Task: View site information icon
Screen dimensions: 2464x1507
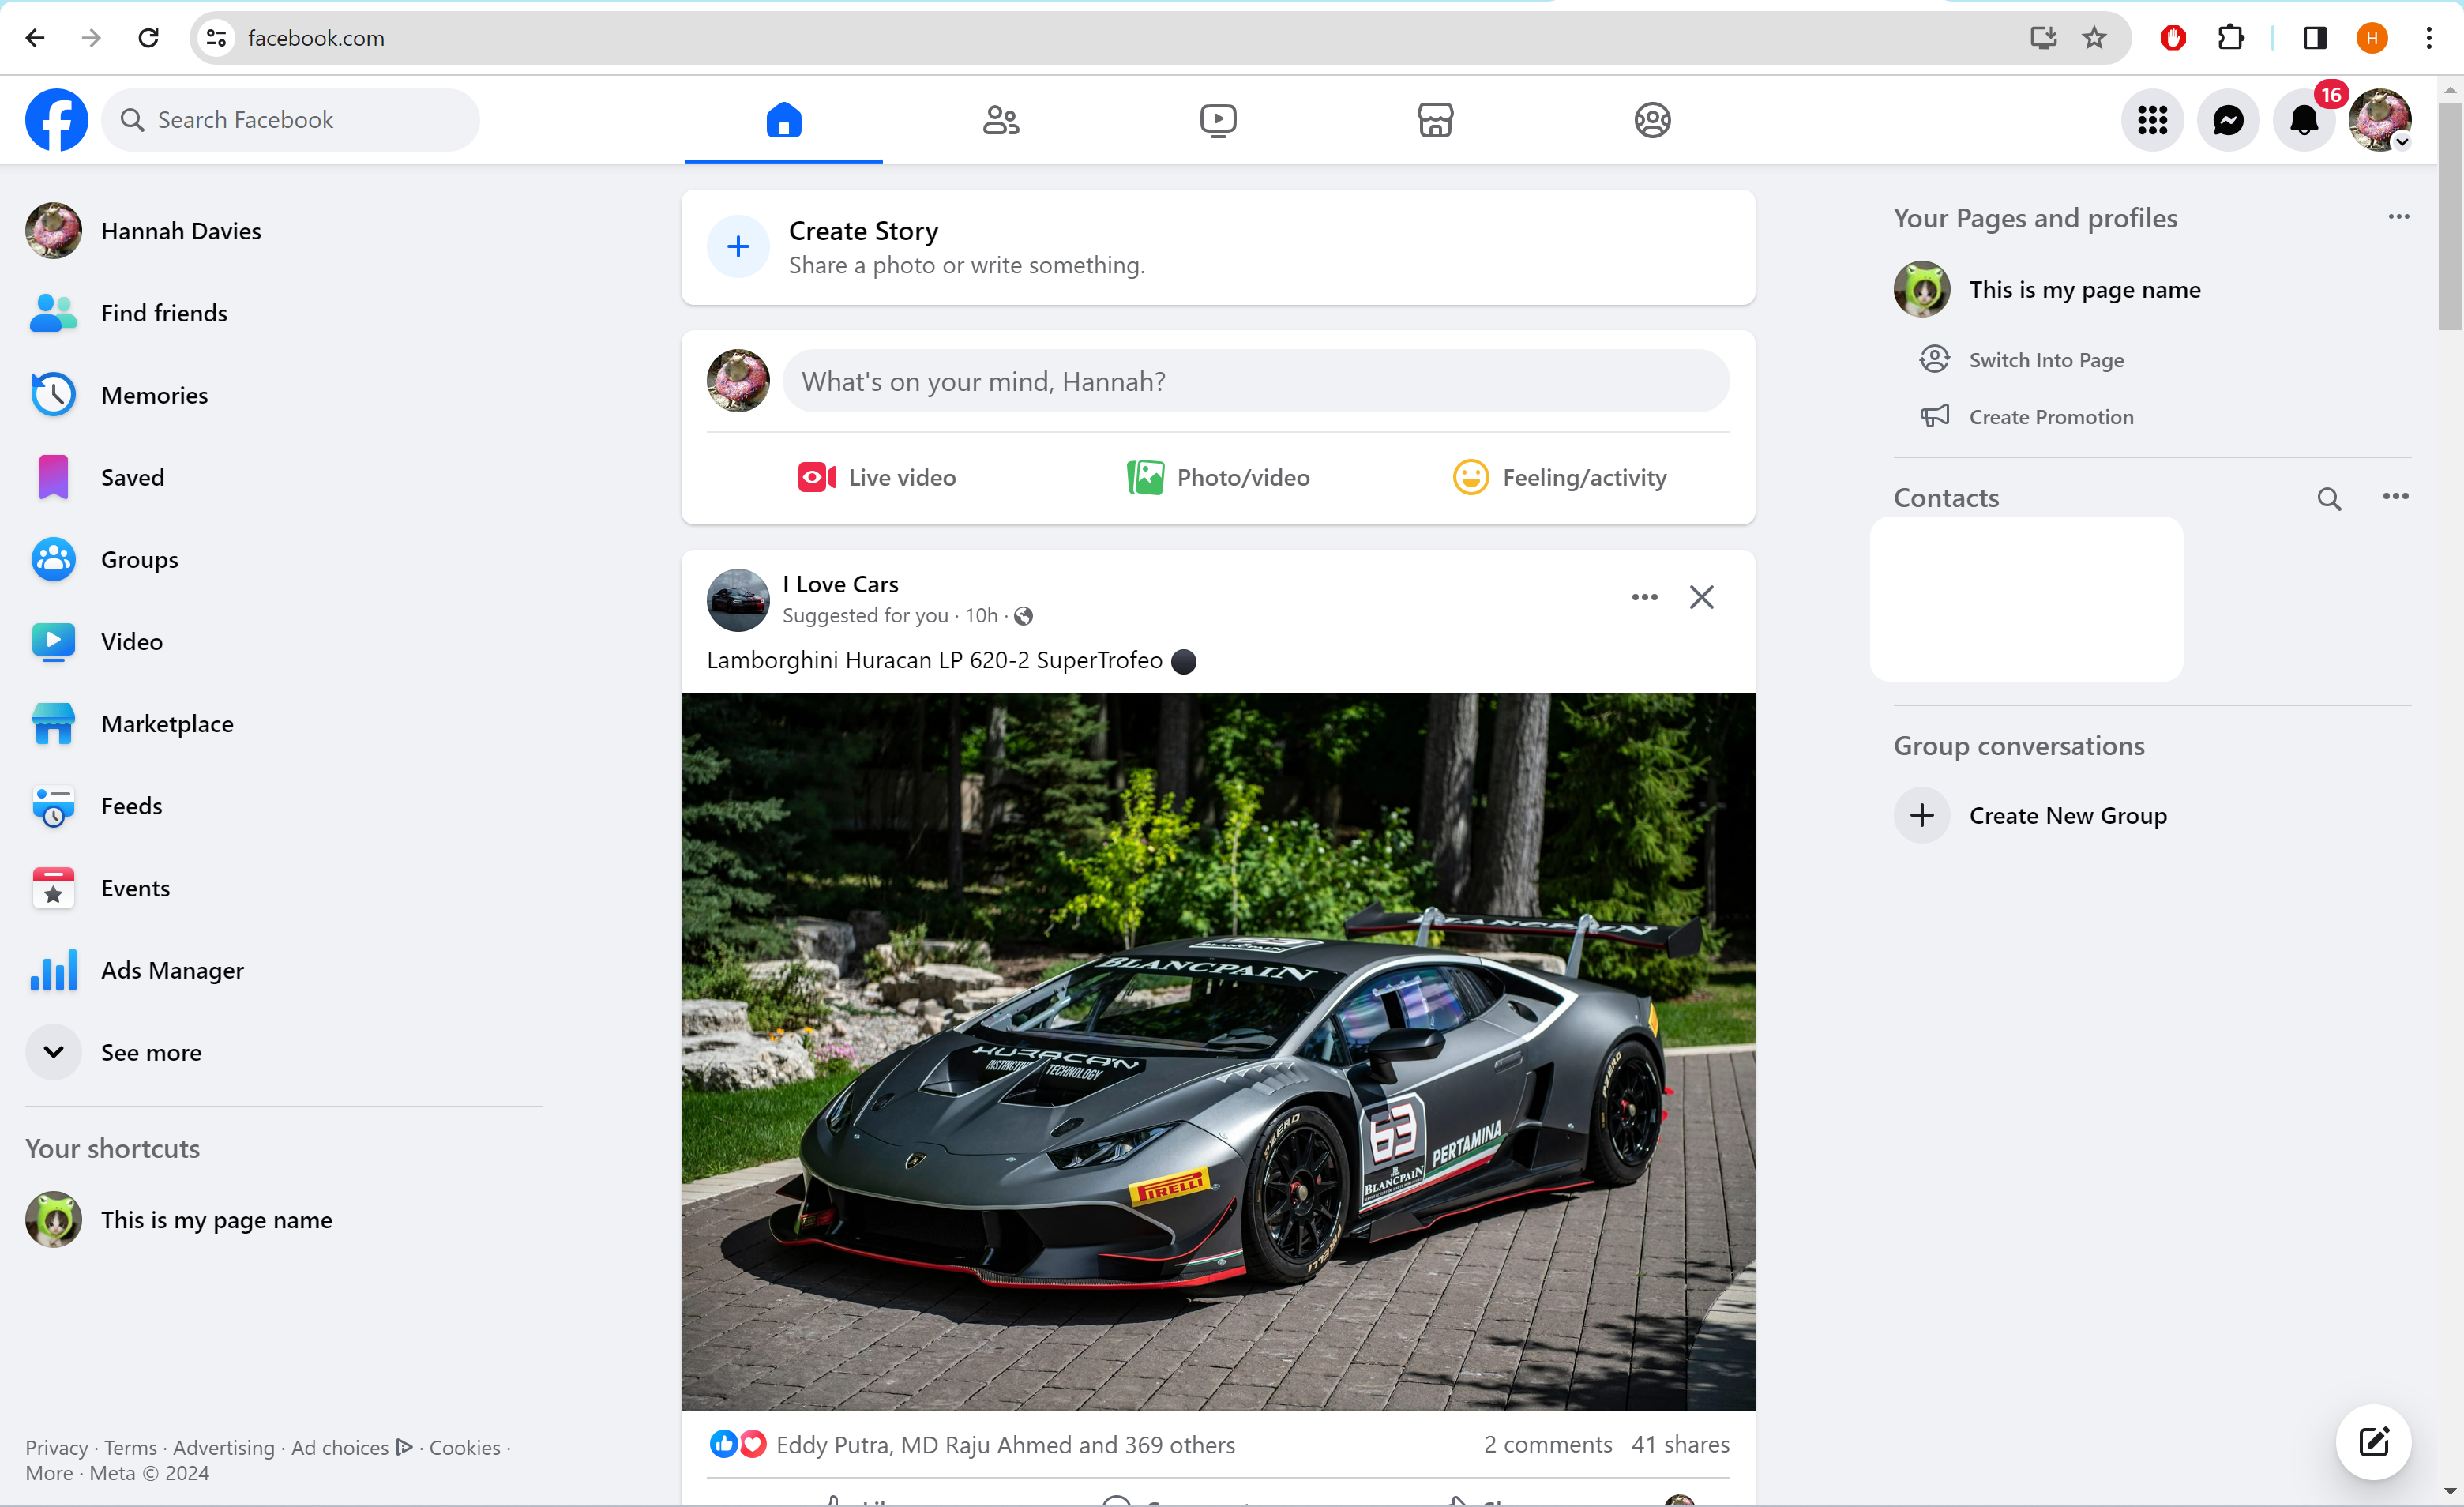Action: tap(216, 38)
